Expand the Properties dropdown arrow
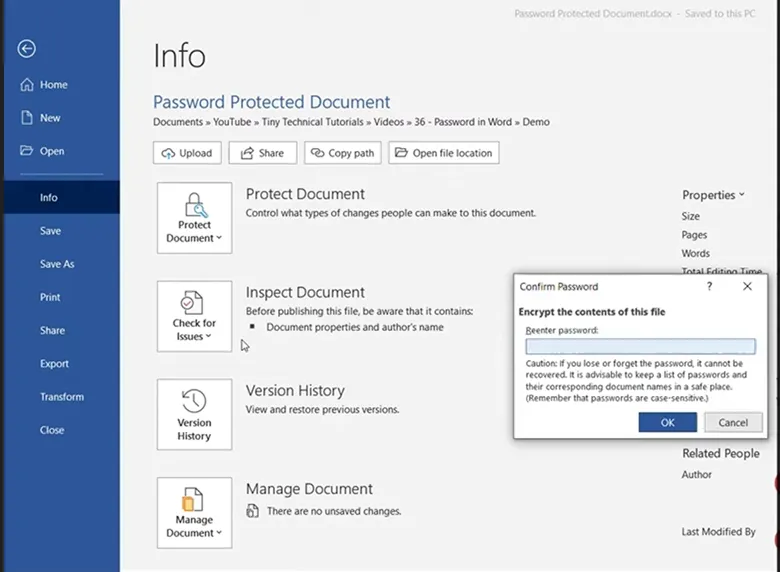Image resolution: width=780 pixels, height=572 pixels. 742,194
